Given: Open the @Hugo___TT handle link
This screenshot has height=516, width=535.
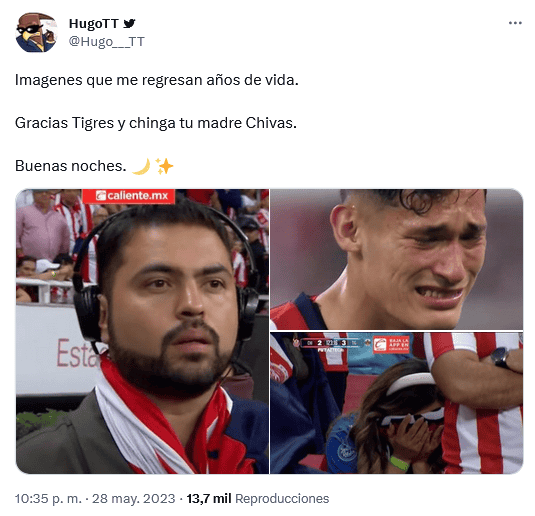Looking at the screenshot, I should tap(107, 42).
